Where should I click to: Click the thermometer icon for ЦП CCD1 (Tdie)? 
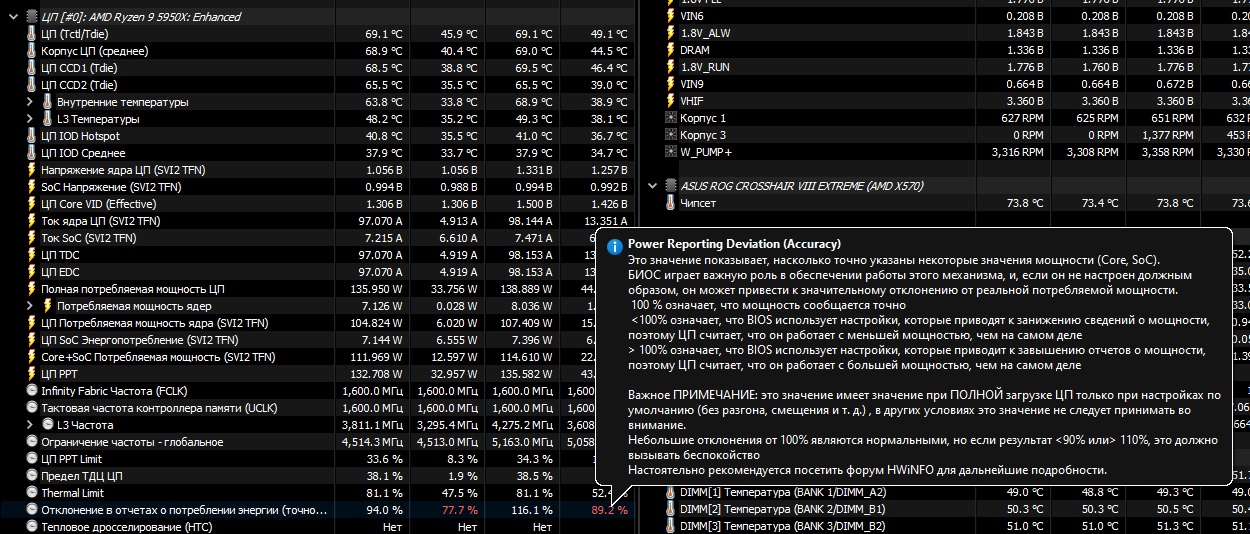tap(31, 68)
